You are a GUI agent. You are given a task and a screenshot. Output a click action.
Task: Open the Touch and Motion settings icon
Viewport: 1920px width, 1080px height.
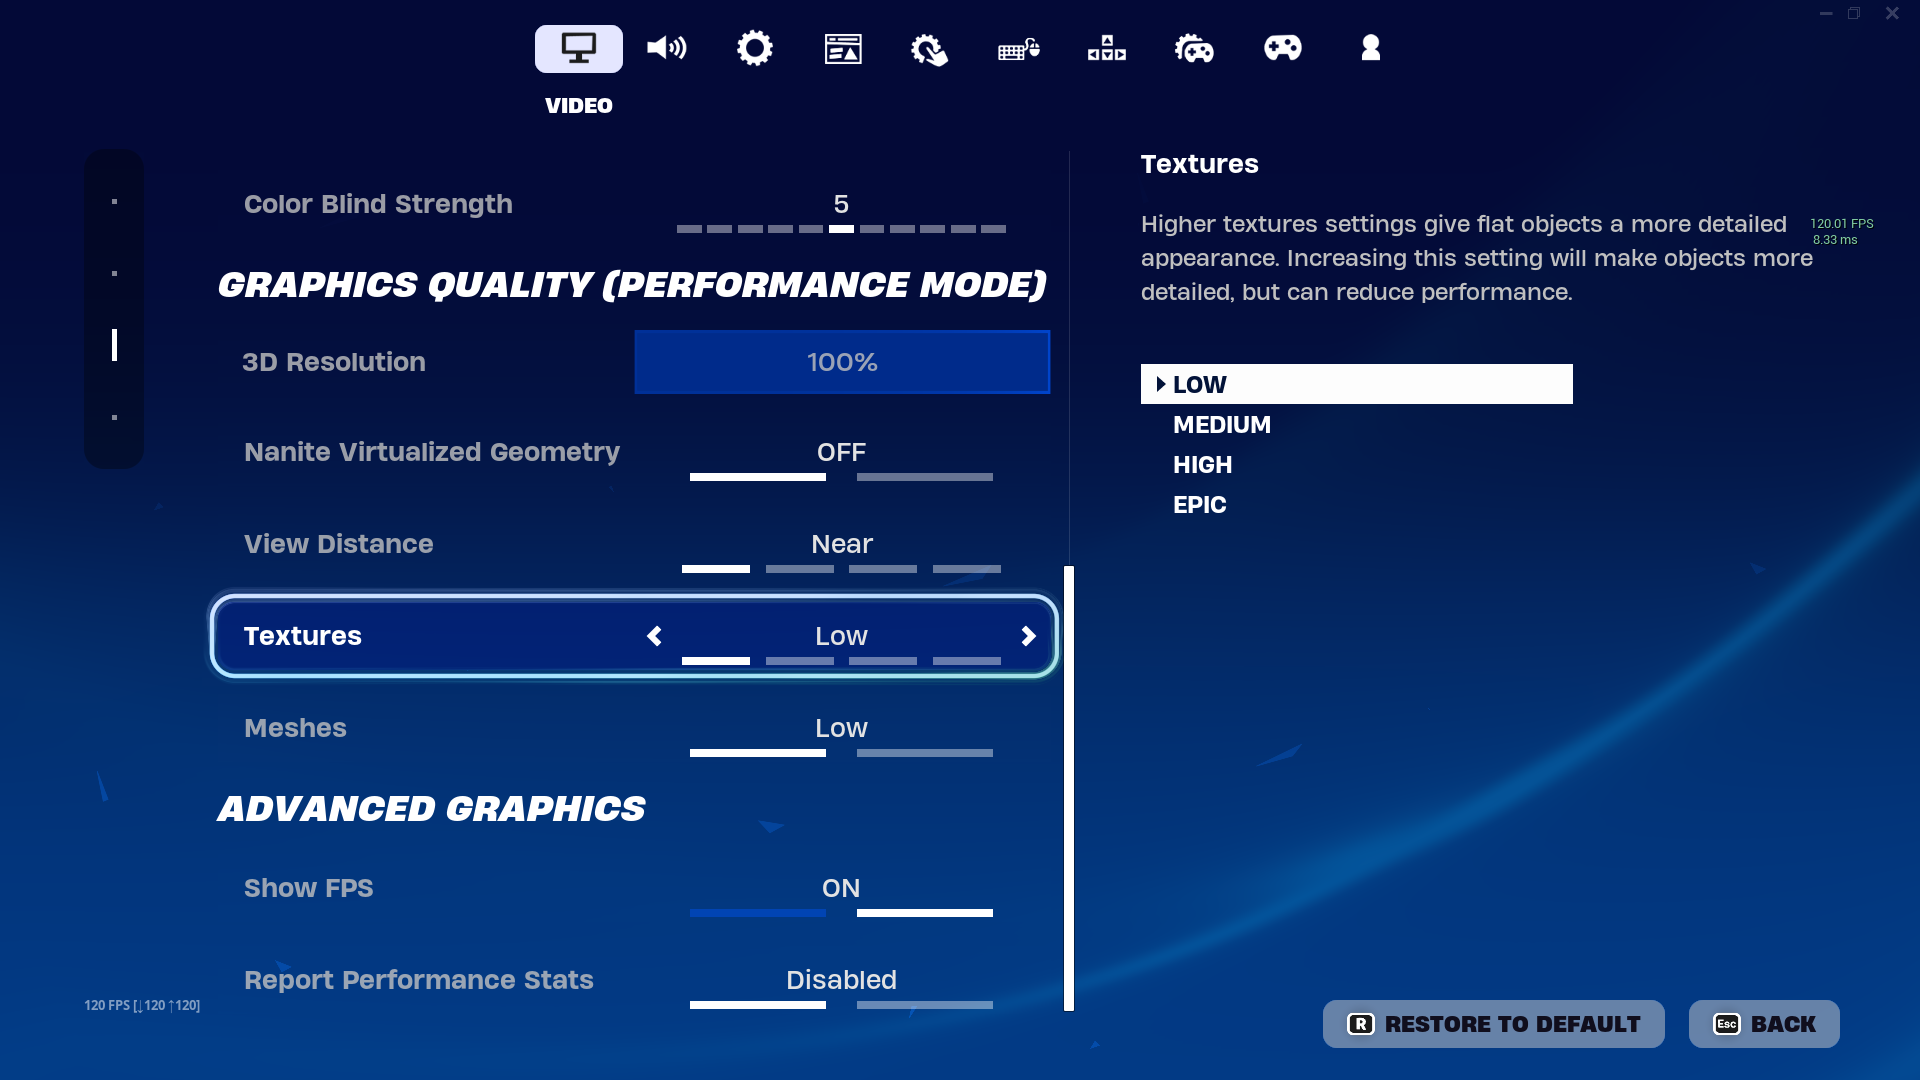tap(930, 48)
